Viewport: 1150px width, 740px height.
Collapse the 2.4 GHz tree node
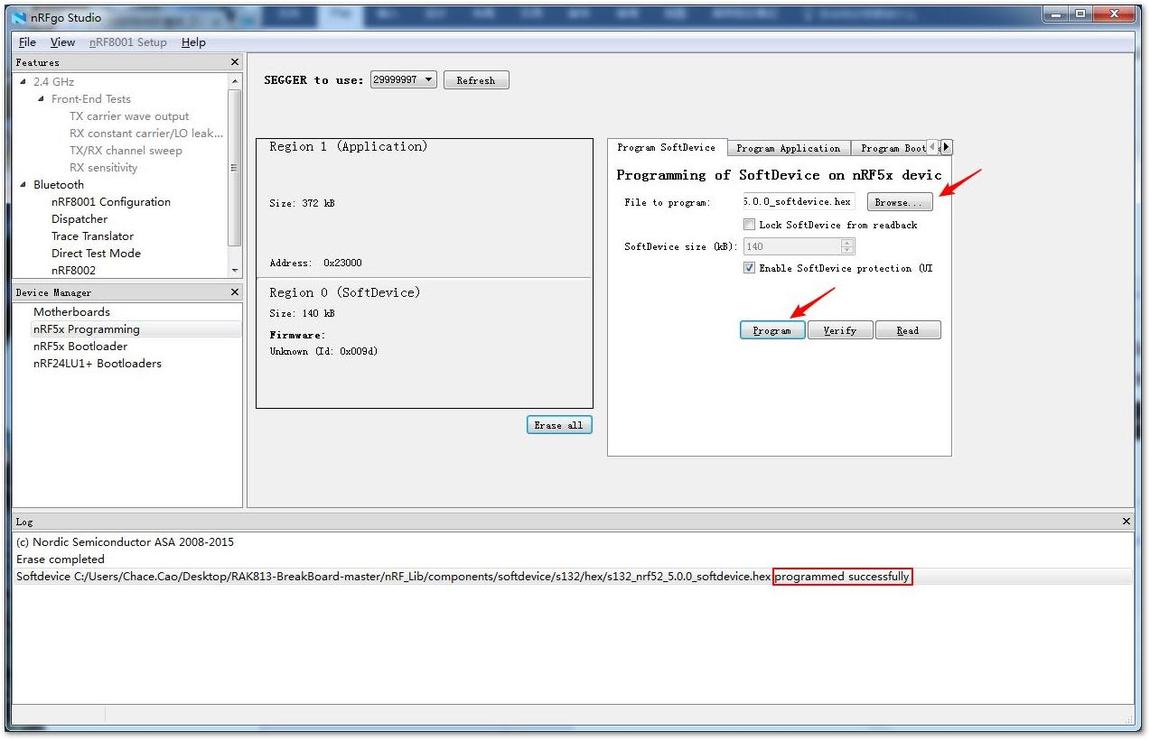tap(23, 81)
